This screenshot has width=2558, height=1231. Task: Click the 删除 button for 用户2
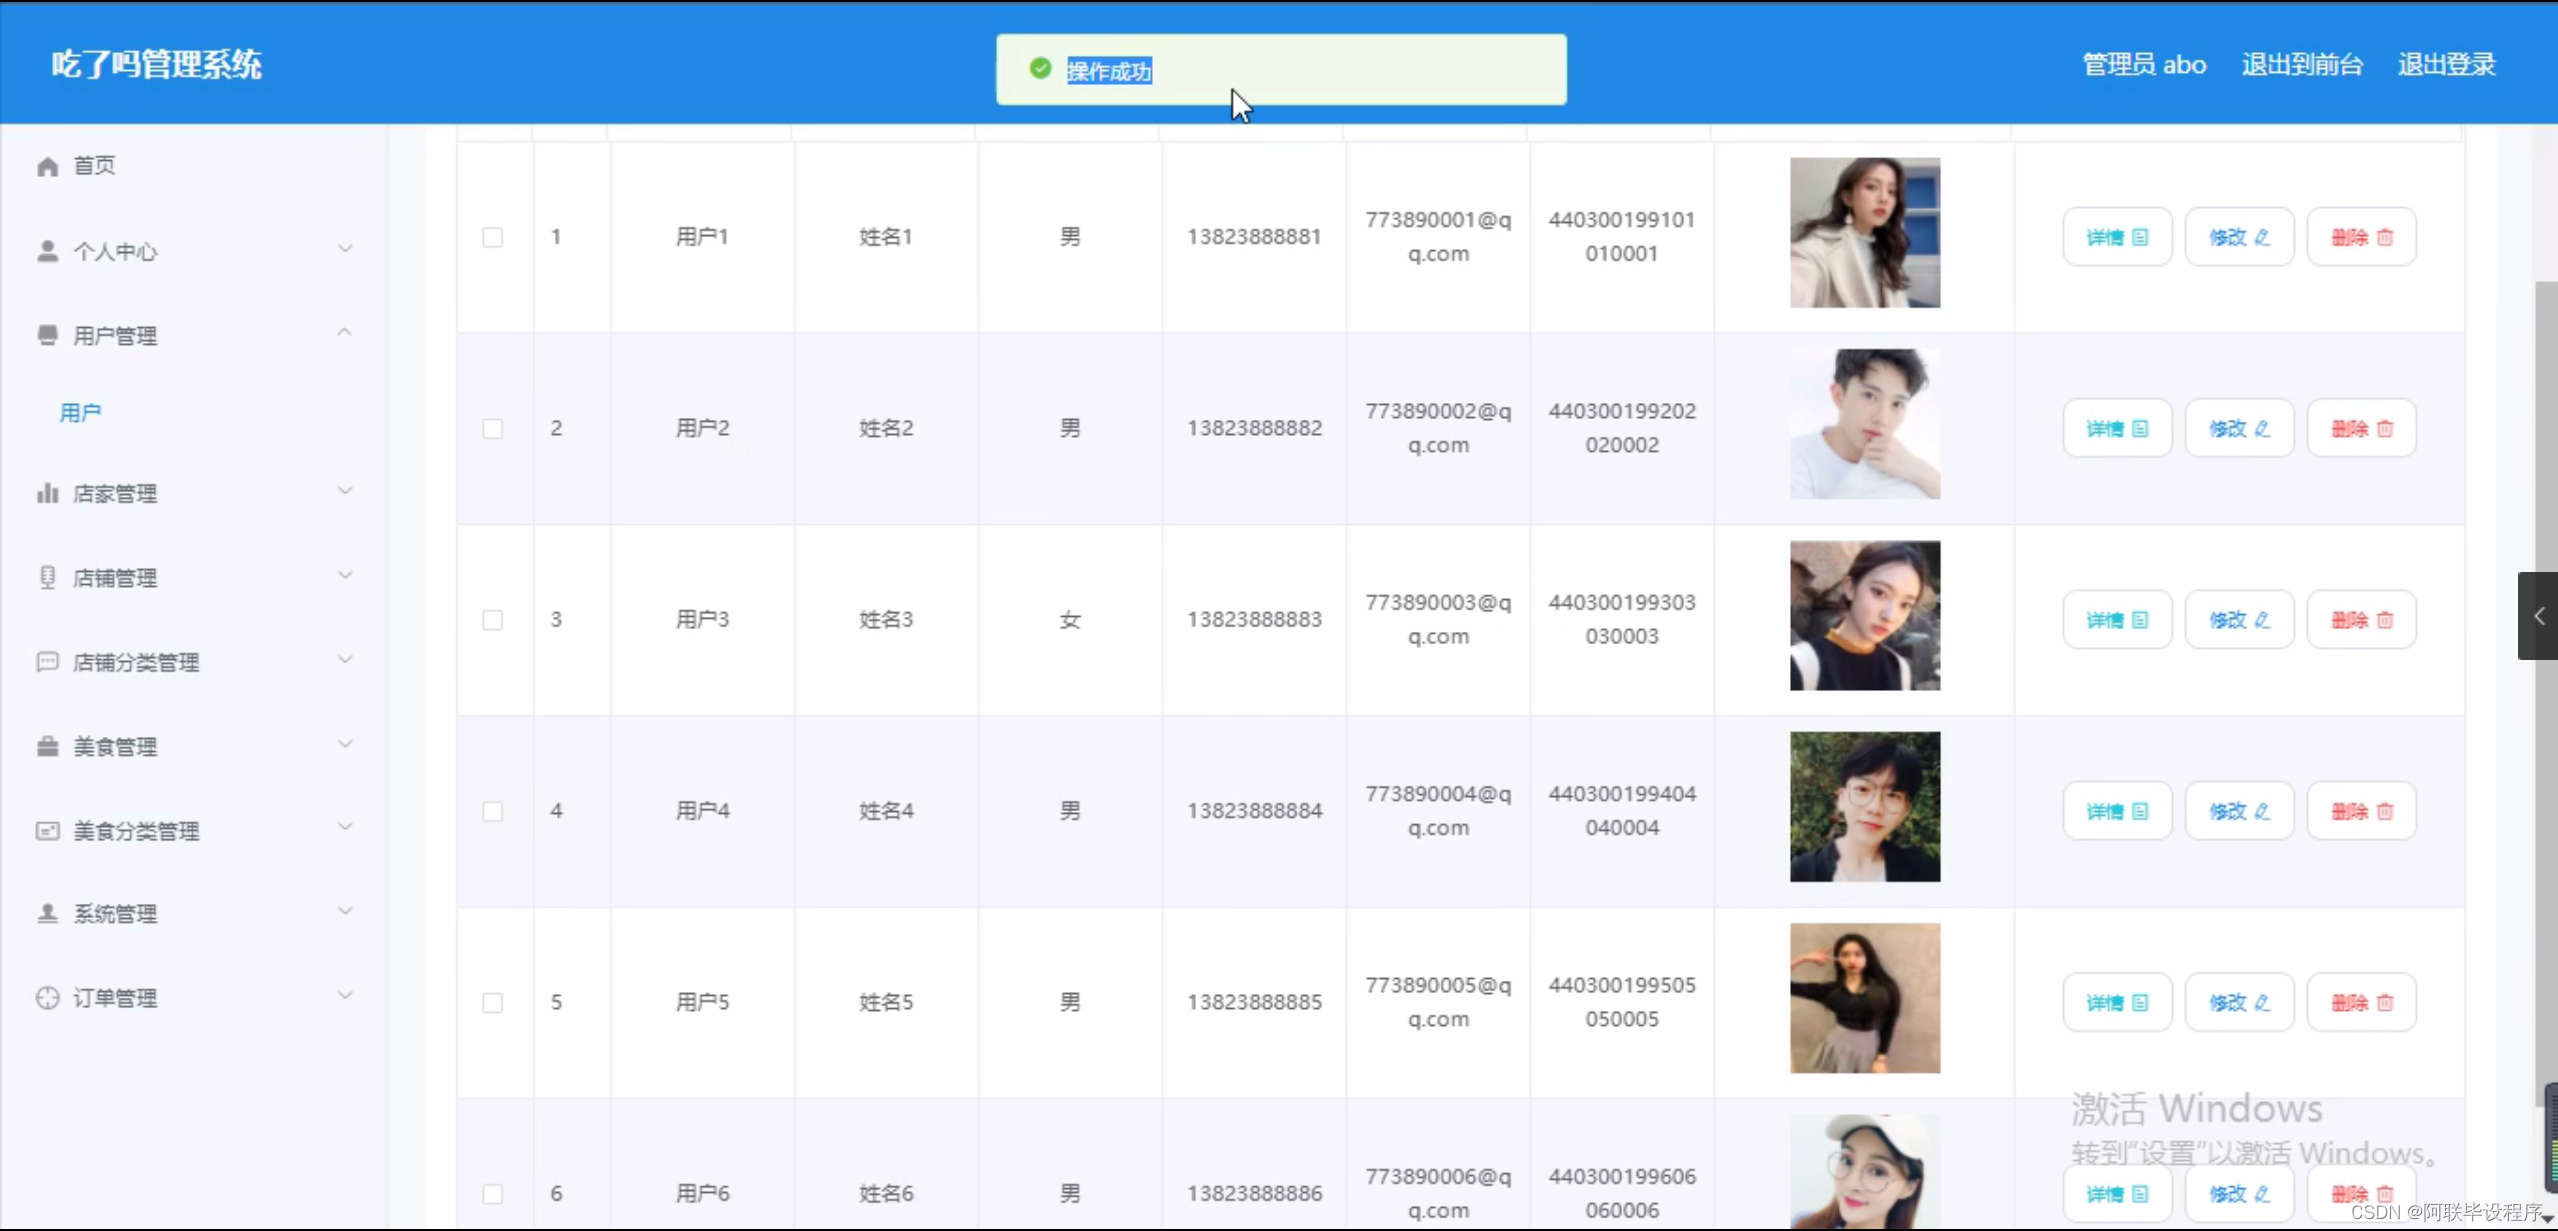coord(2361,427)
